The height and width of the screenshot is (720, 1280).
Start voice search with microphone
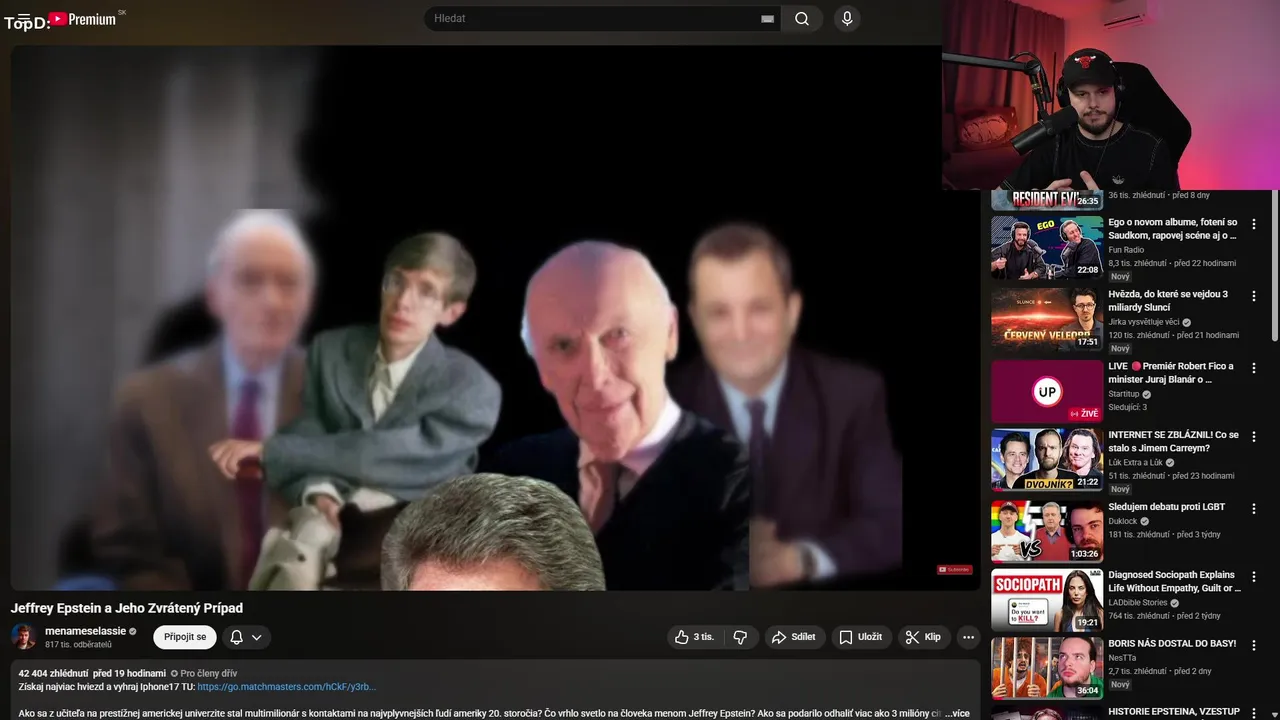click(x=847, y=19)
